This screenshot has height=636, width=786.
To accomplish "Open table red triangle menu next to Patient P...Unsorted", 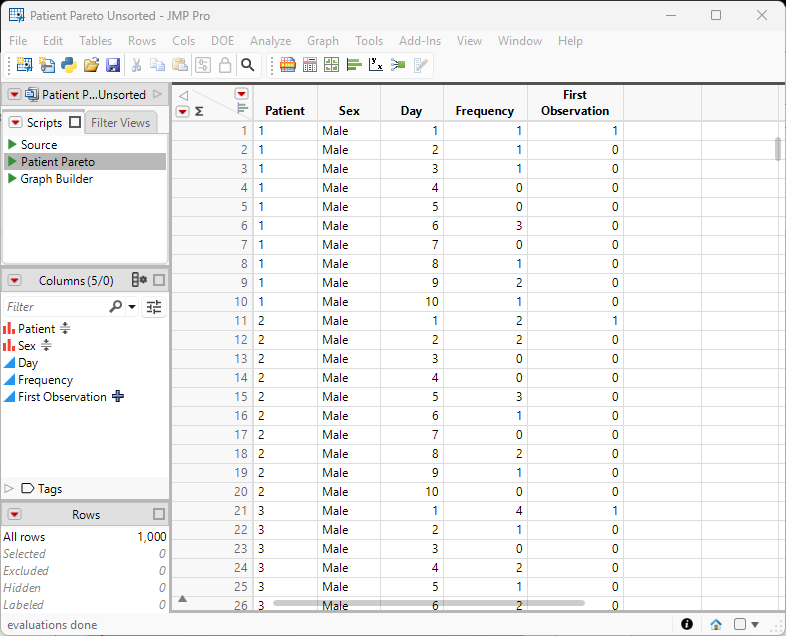I will [x=15, y=94].
